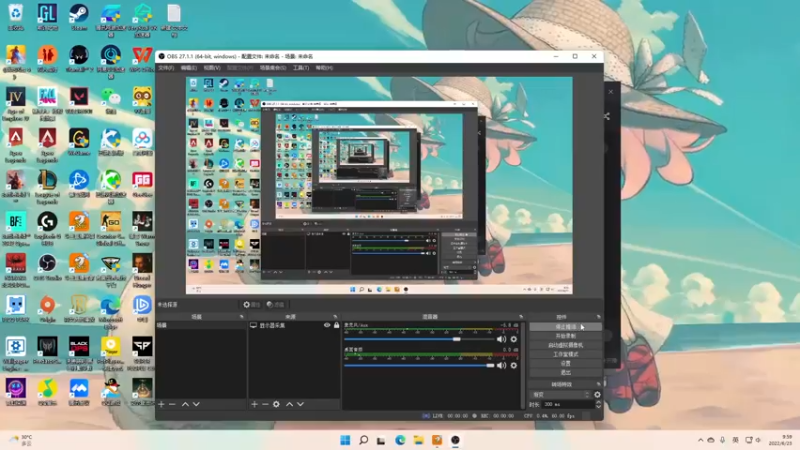
Task: Move scene up in the Scenes panel
Action: click(185, 404)
